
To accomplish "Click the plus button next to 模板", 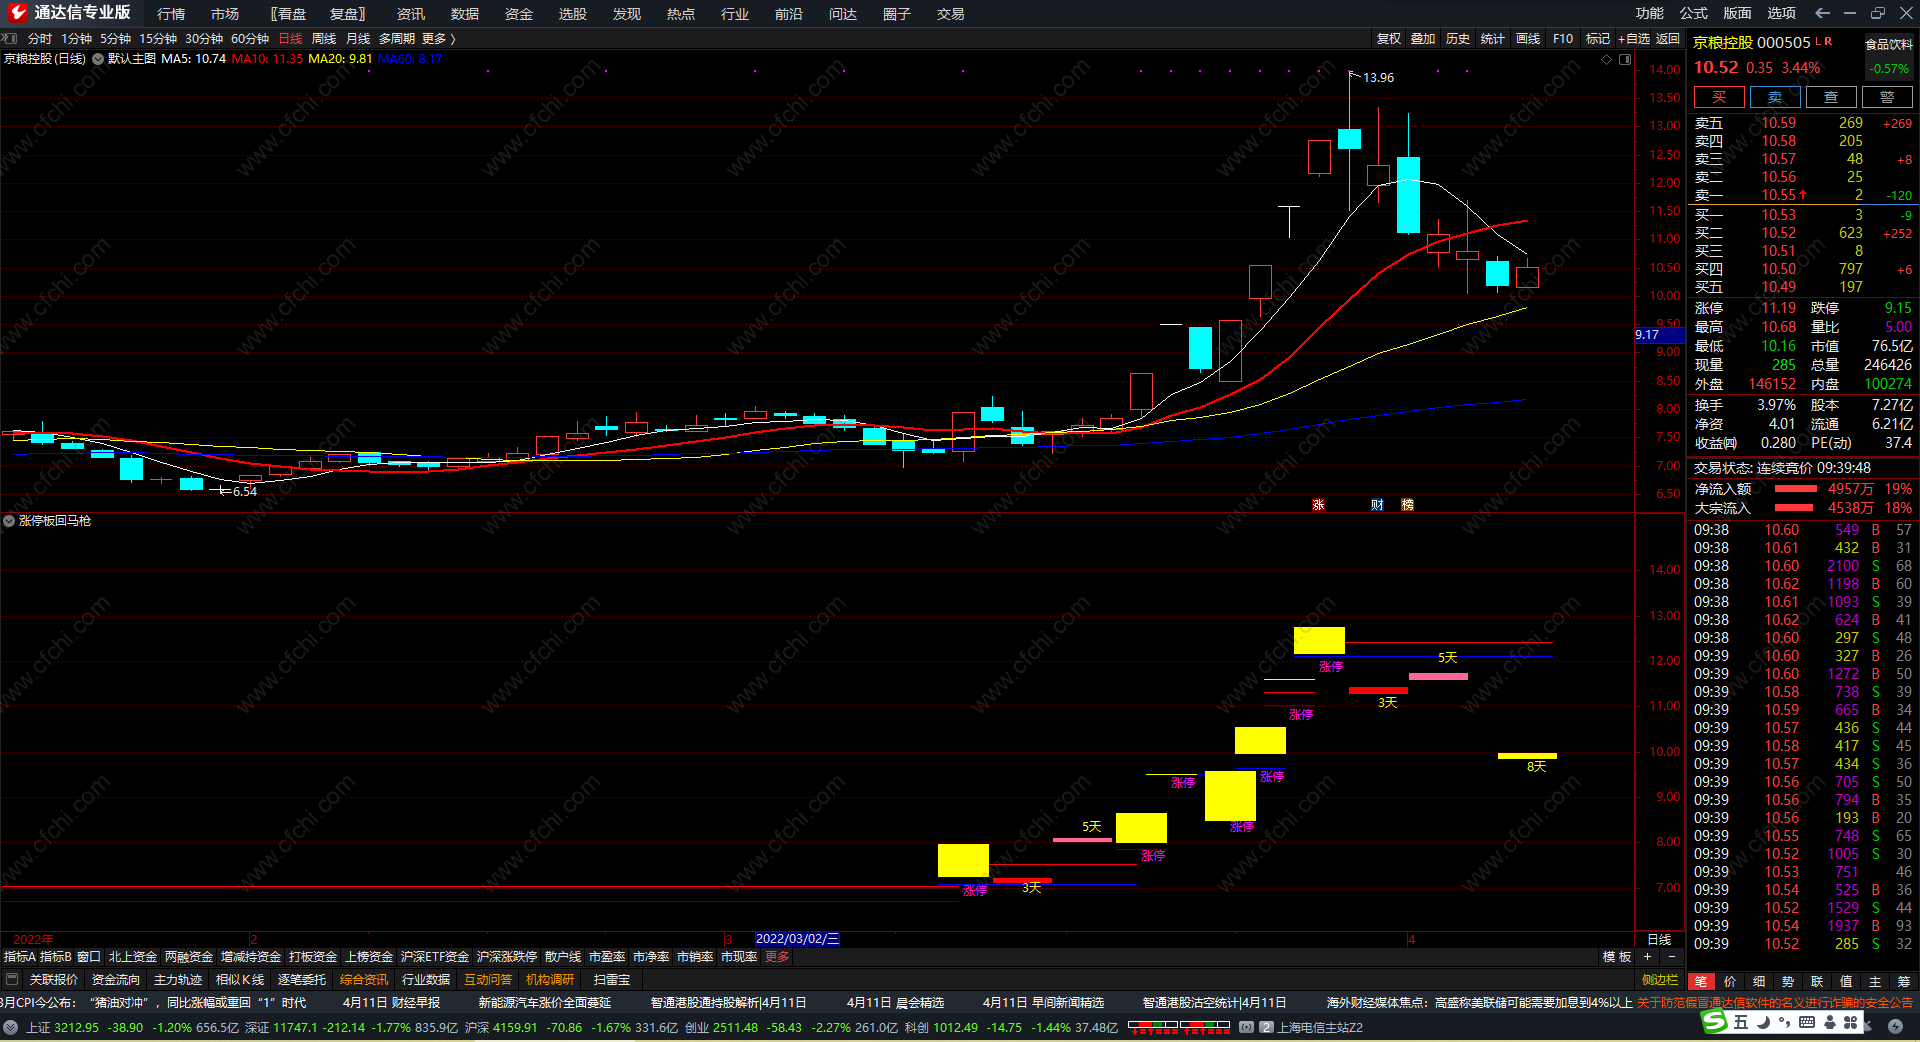I will (1647, 957).
